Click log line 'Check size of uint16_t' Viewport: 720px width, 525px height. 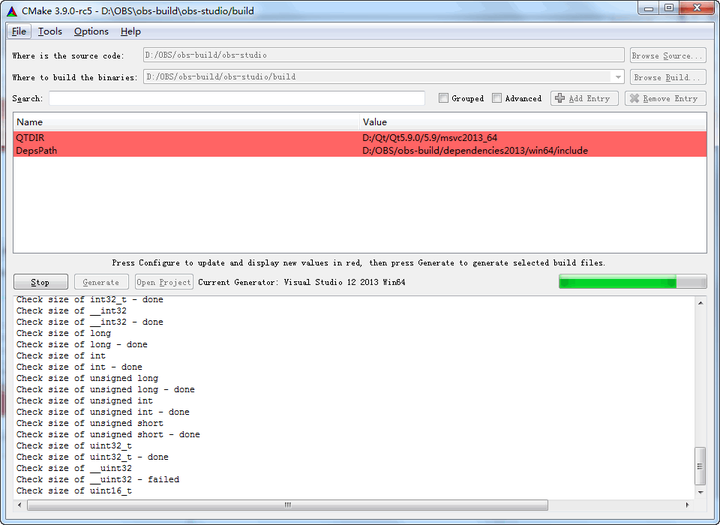pyautogui.click(x=74, y=491)
